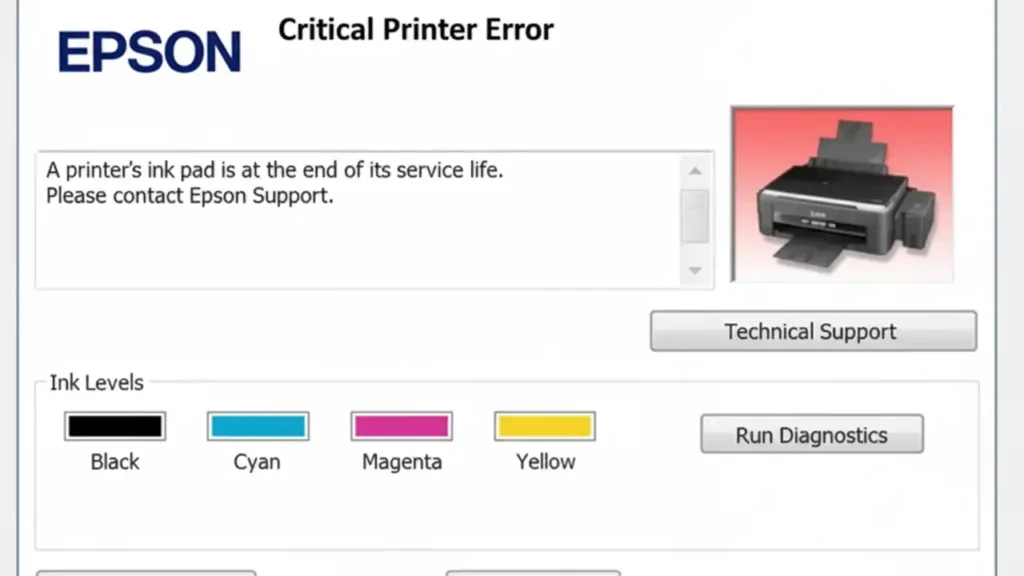
Task: Click the Critical Printer Error title
Action: tap(416, 30)
